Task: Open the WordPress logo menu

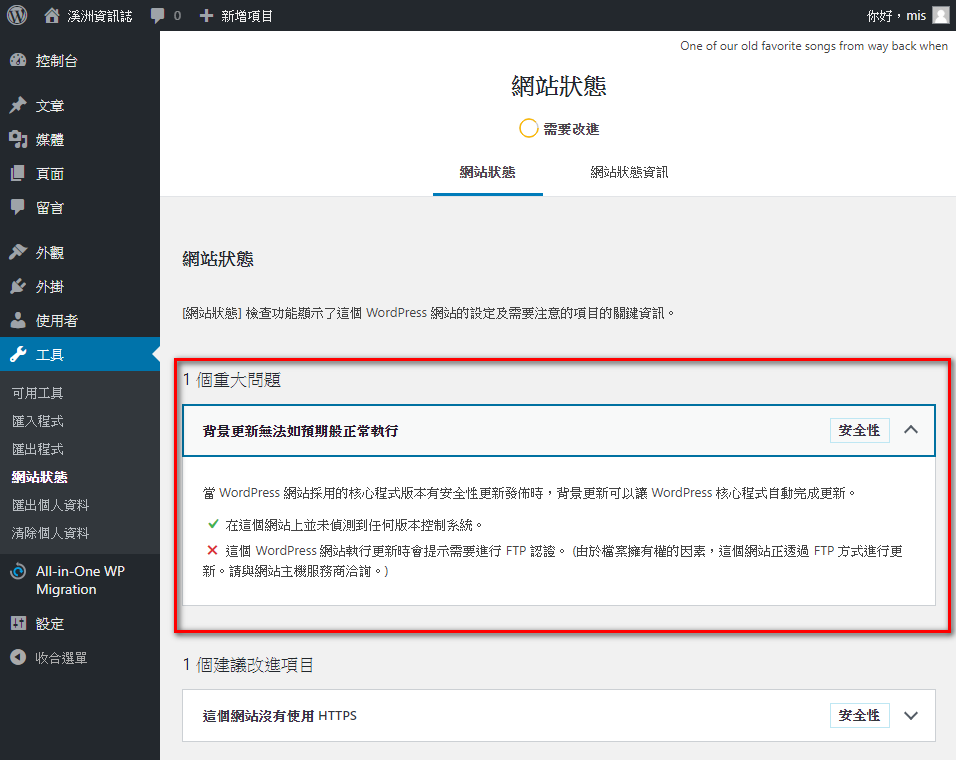Action: coord(17,15)
